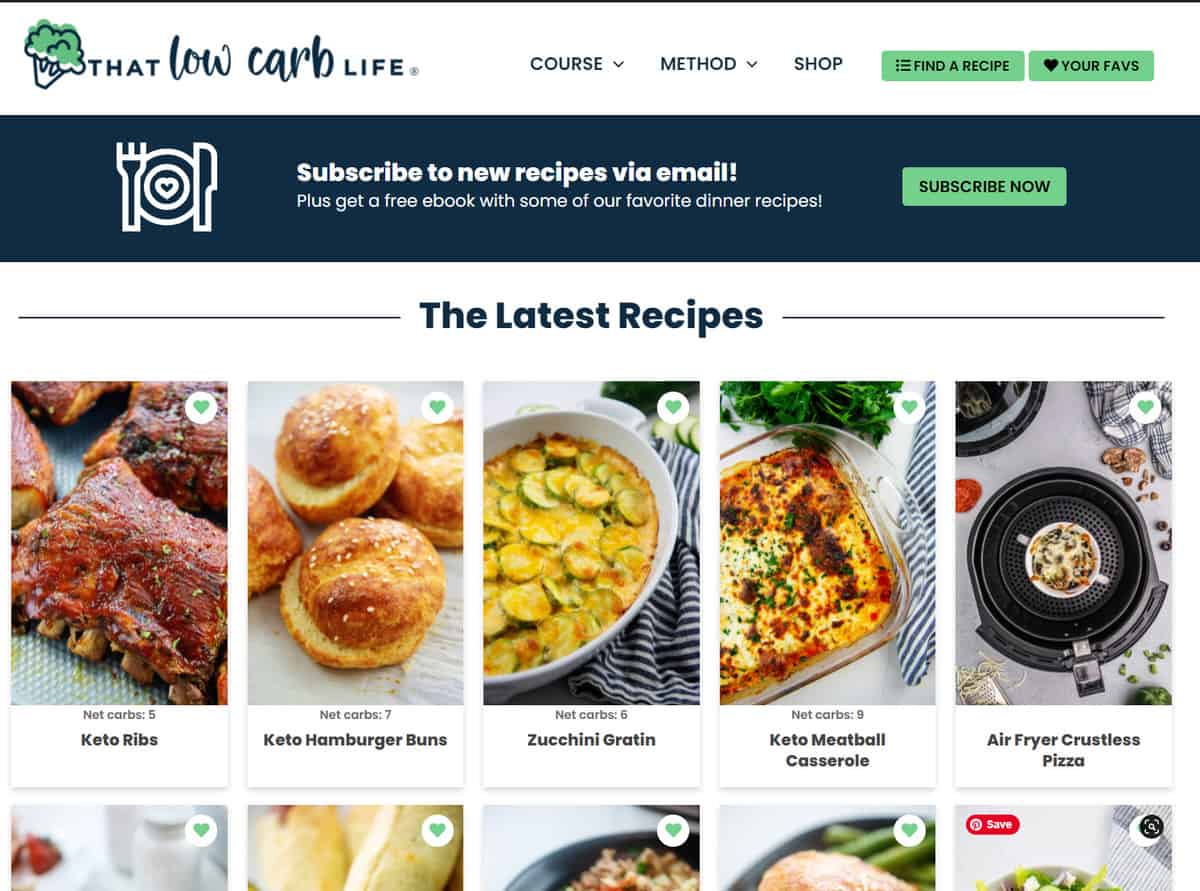Expand the METHOD dropdown menu
This screenshot has height=891, width=1200.
pyautogui.click(x=709, y=64)
